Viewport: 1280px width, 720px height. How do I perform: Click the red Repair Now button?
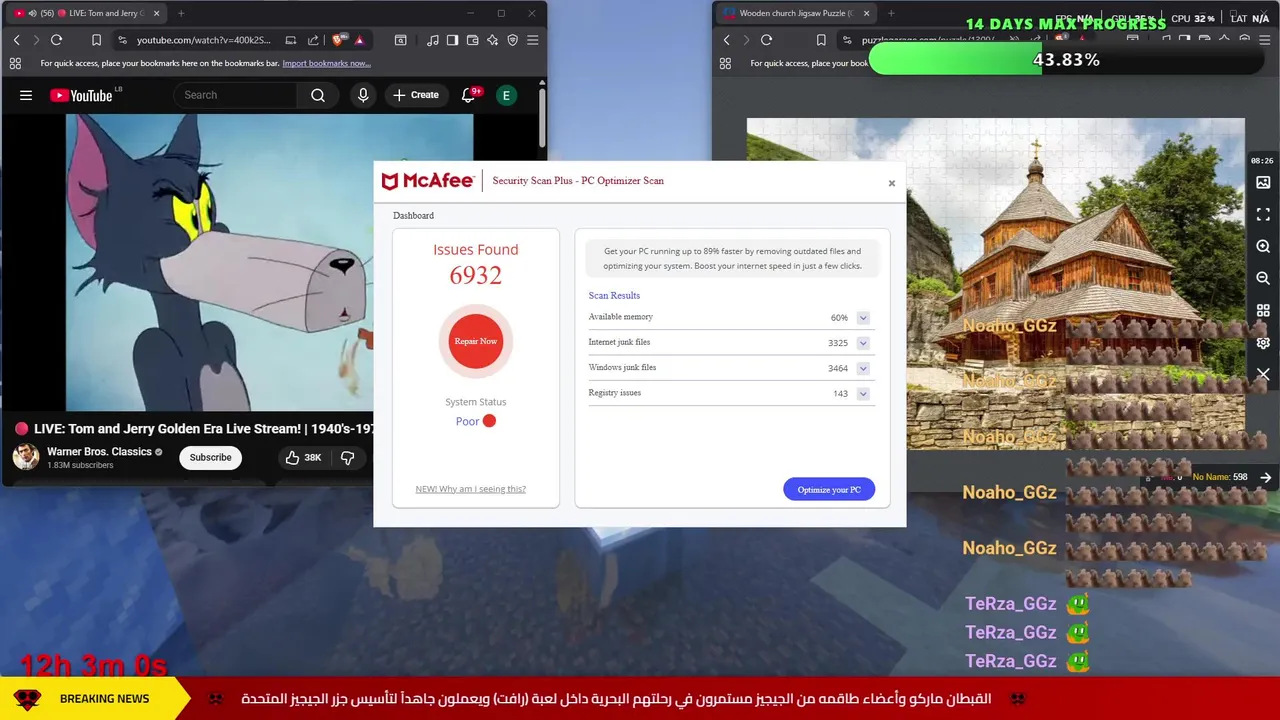coord(476,341)
